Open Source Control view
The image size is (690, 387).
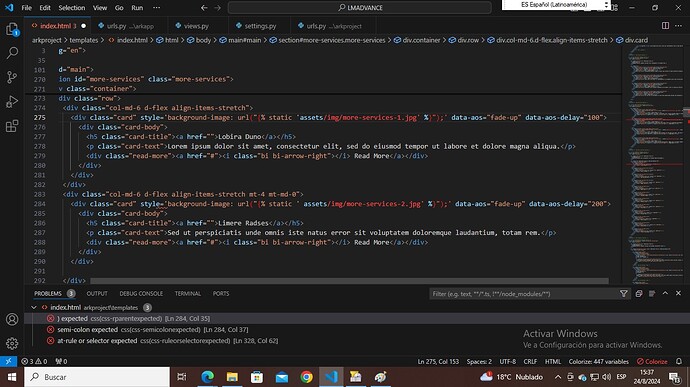(12, 77)
